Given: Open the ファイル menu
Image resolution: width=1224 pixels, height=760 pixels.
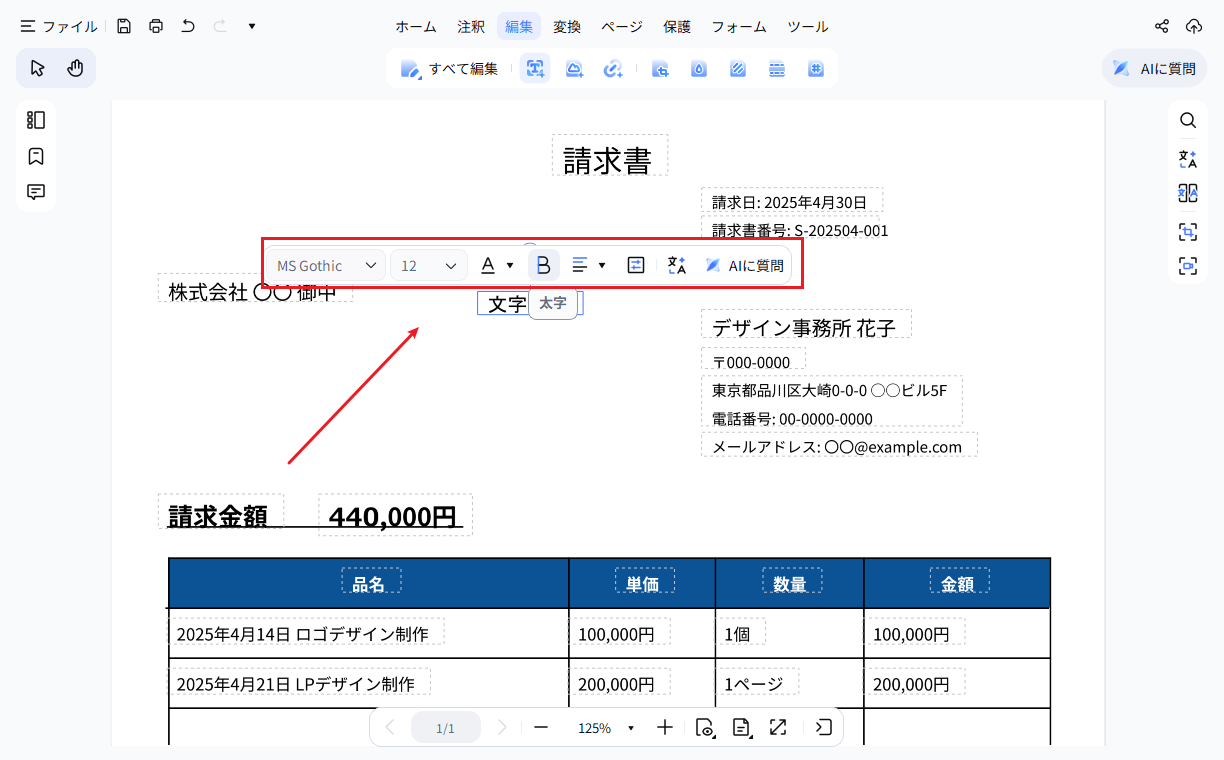Looking at the screenshot, I should tap(58, 26).
